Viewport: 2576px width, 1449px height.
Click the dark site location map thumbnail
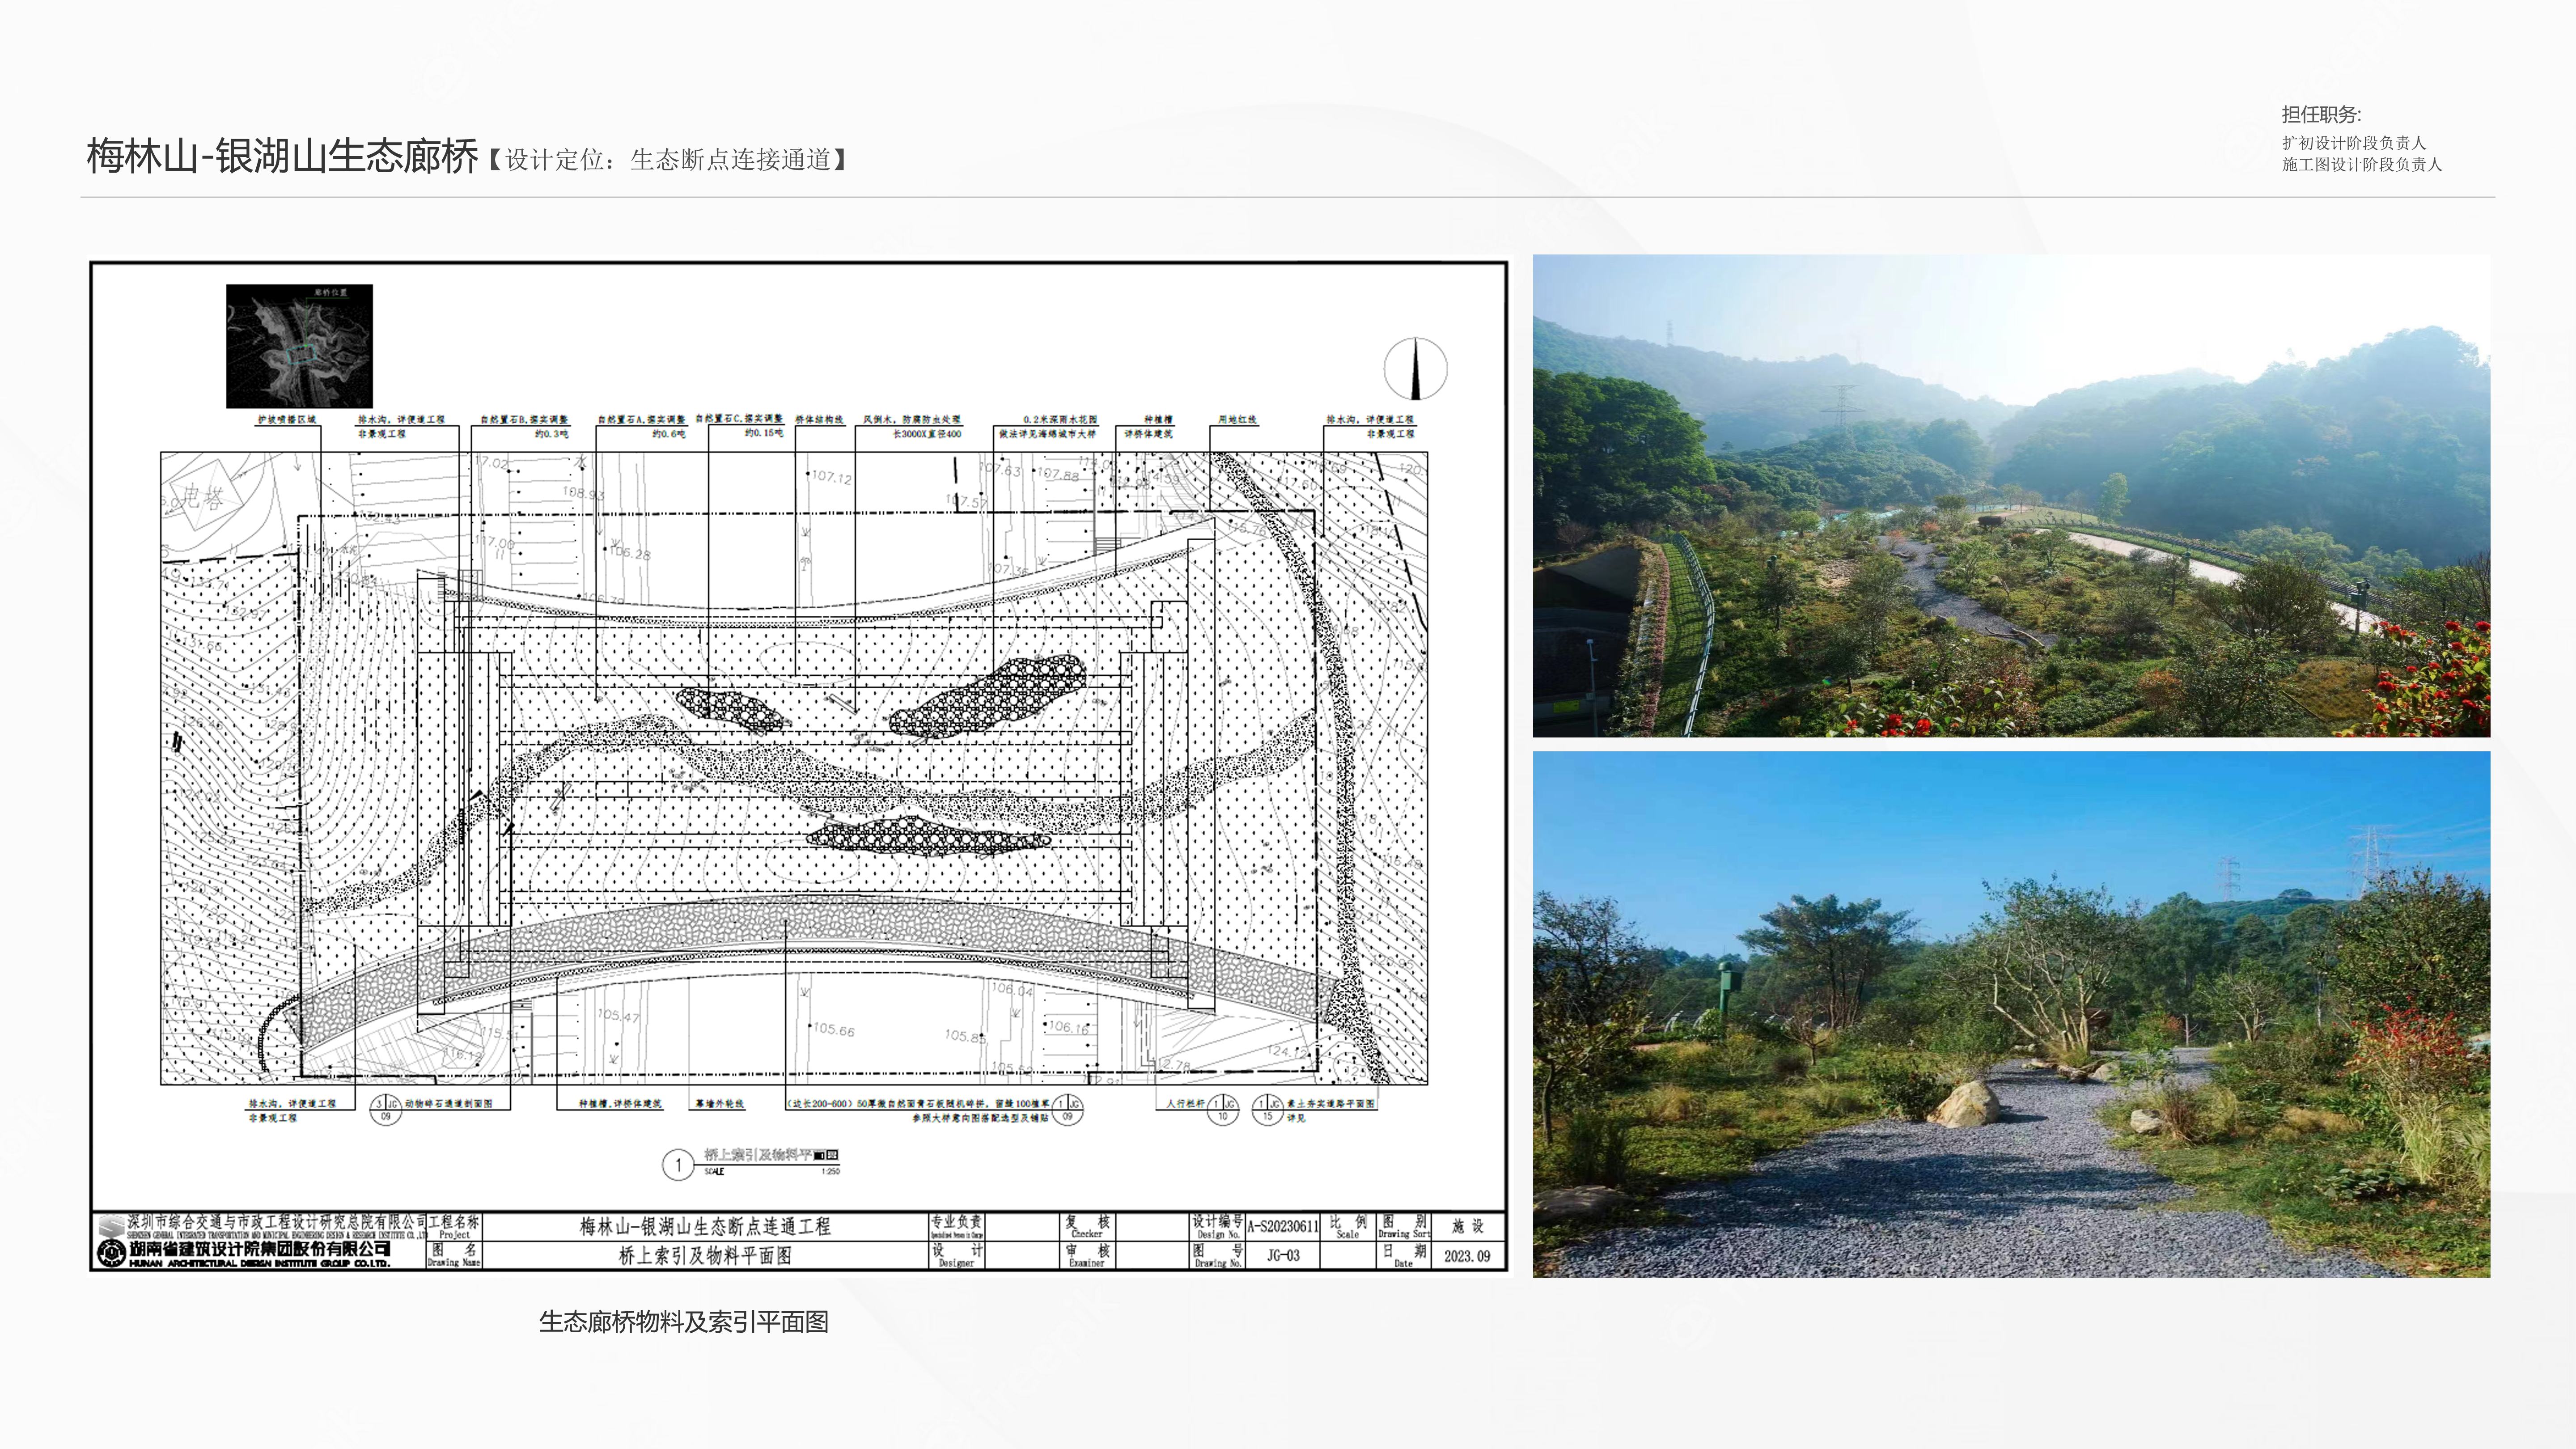(299, 346)
